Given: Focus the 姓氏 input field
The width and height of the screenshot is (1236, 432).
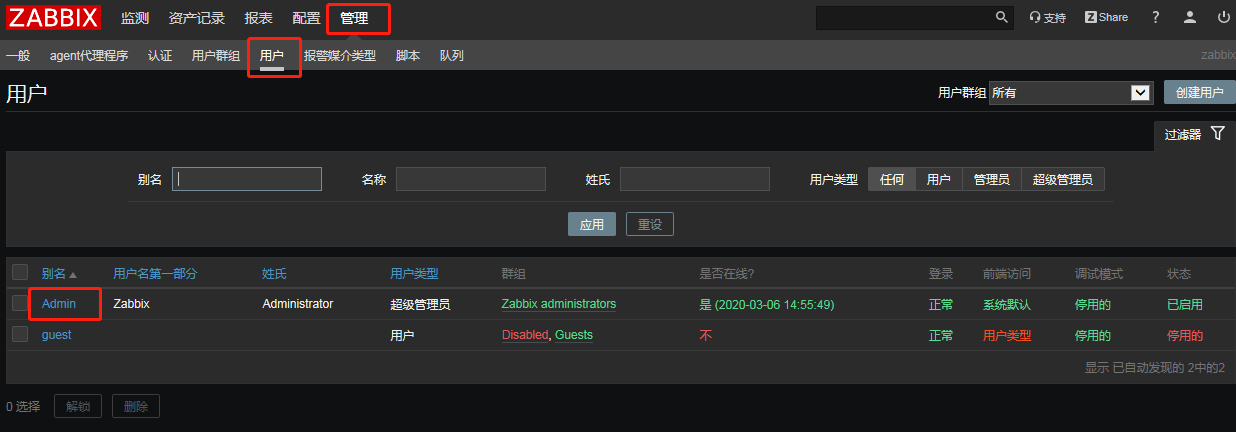Looking at the screenshot, I should [695, 179].
